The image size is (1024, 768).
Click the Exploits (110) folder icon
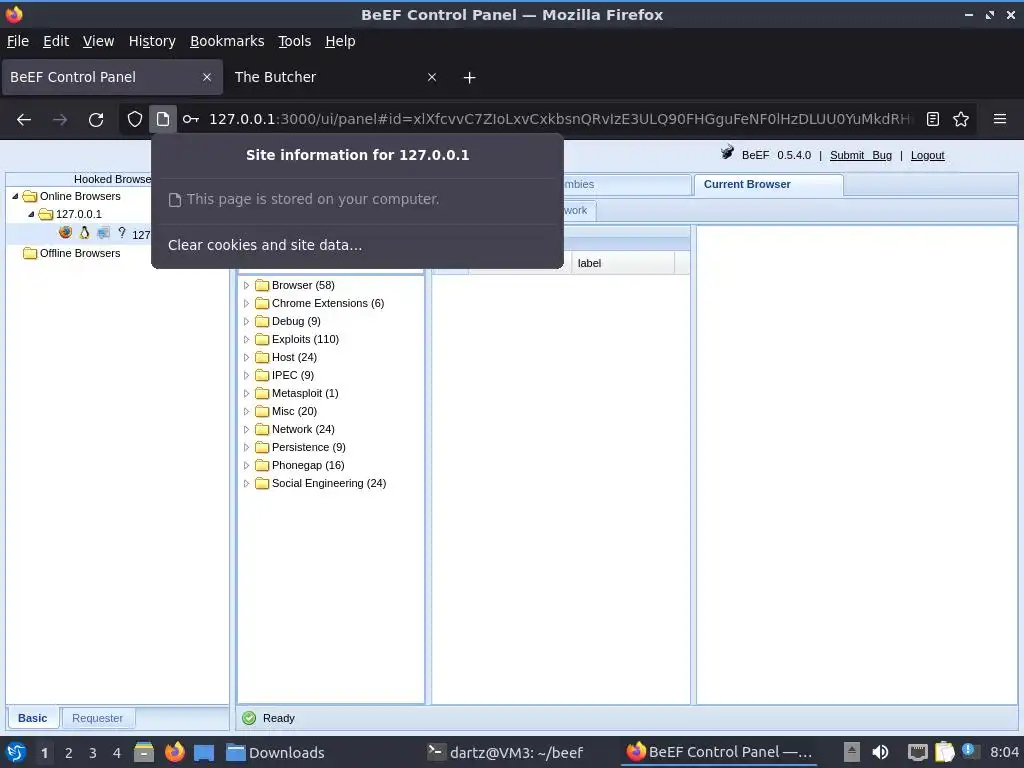click(x=262, y=340)
